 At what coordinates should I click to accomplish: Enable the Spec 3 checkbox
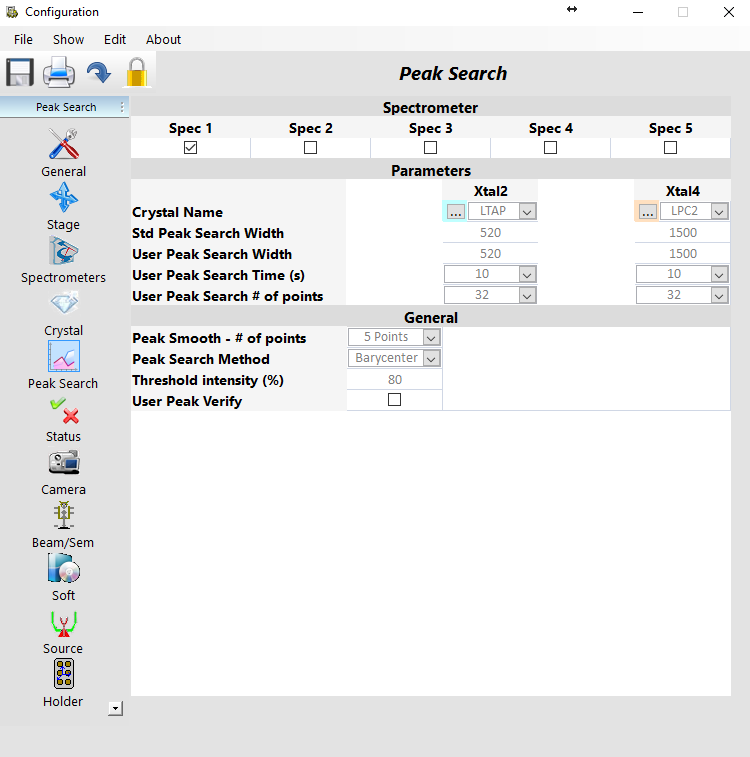430,148
